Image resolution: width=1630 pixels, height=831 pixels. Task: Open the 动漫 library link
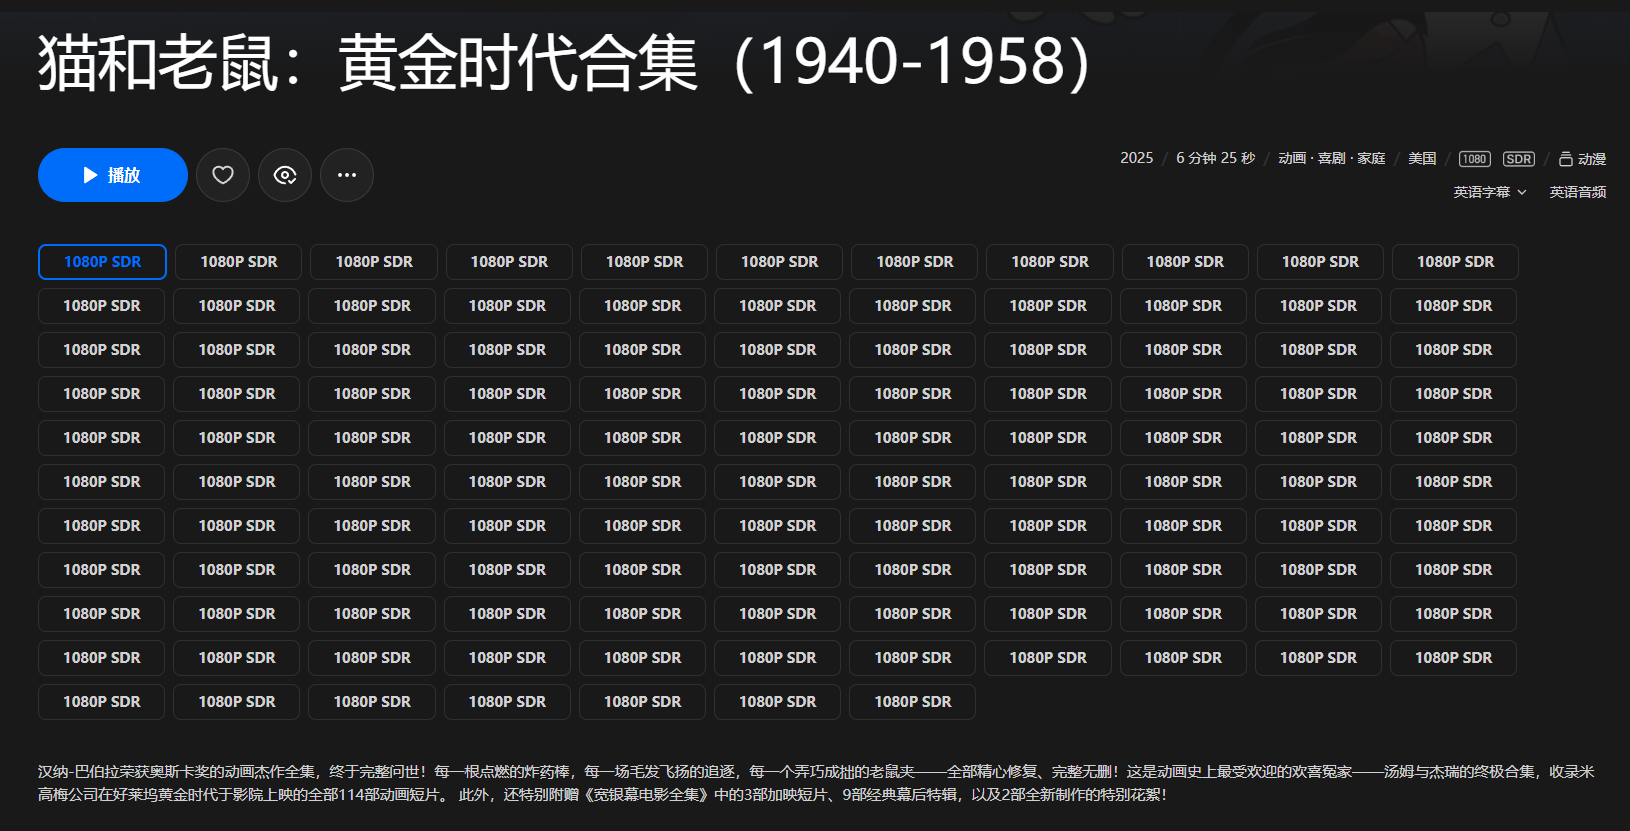coord(1583,159)
